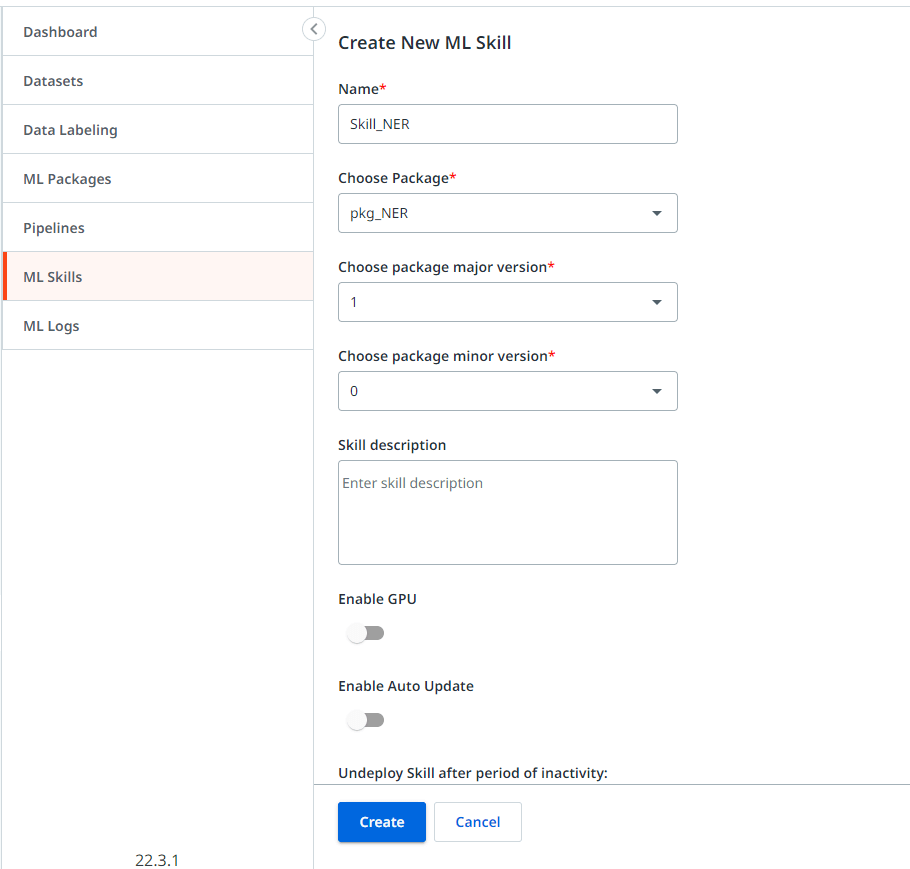
Task: Toggle the Enable Auto Update switch
Action: click(365, 720)
